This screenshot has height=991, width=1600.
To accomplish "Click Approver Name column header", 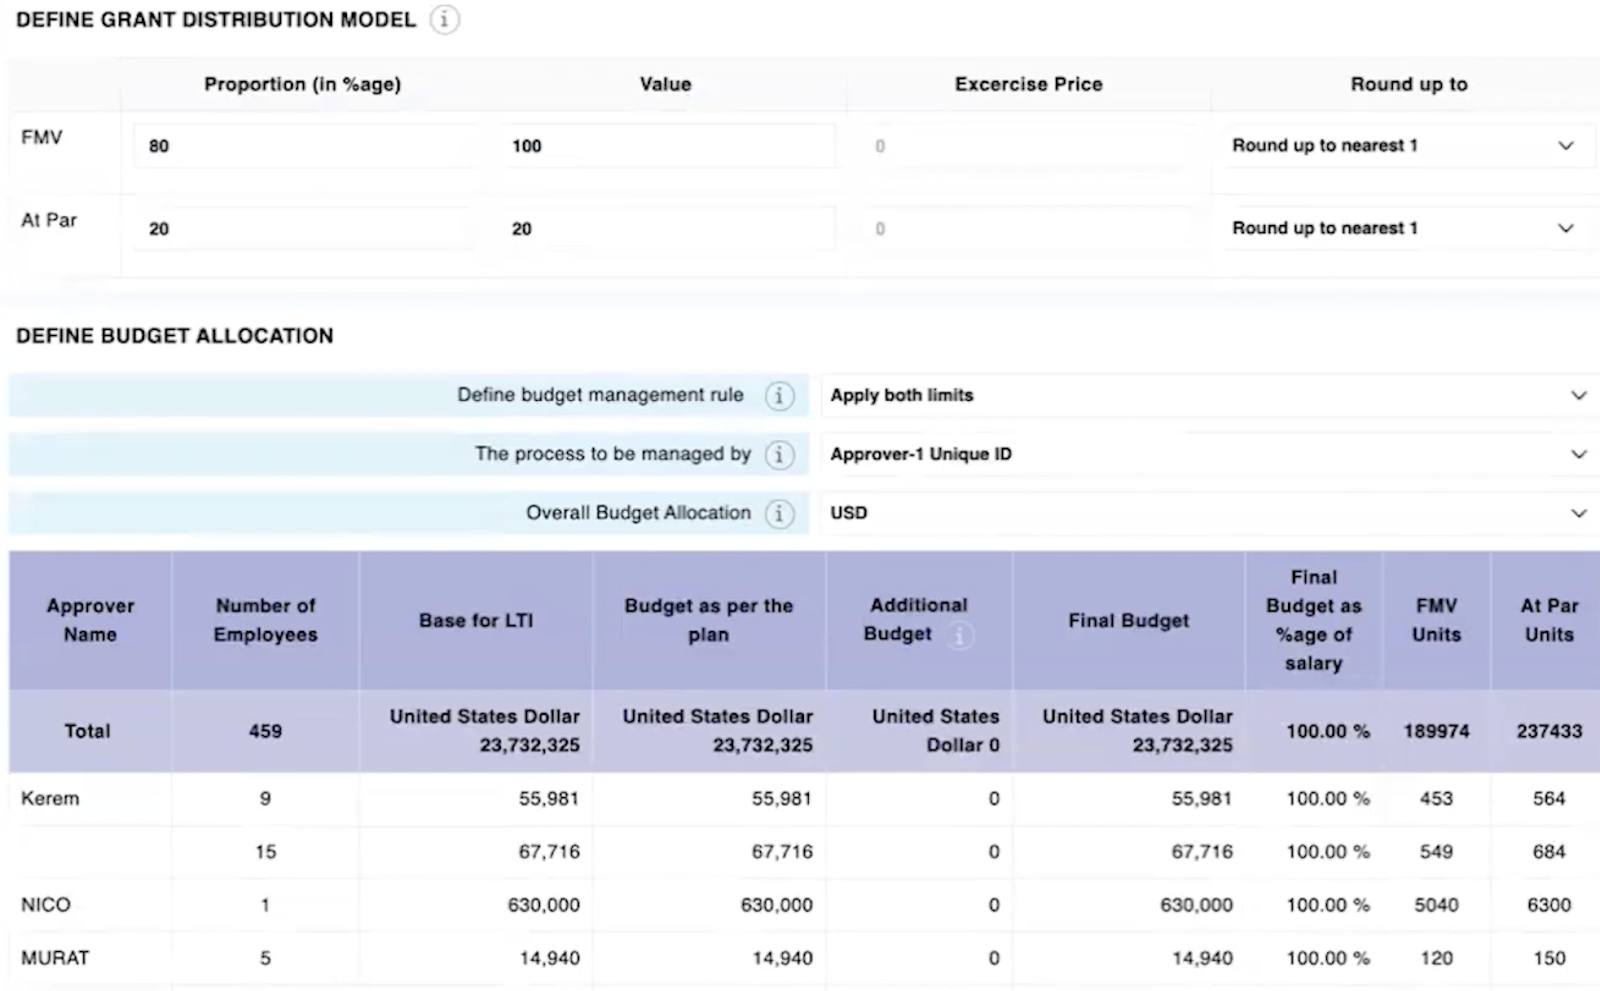I will click(x=90, y=620).
